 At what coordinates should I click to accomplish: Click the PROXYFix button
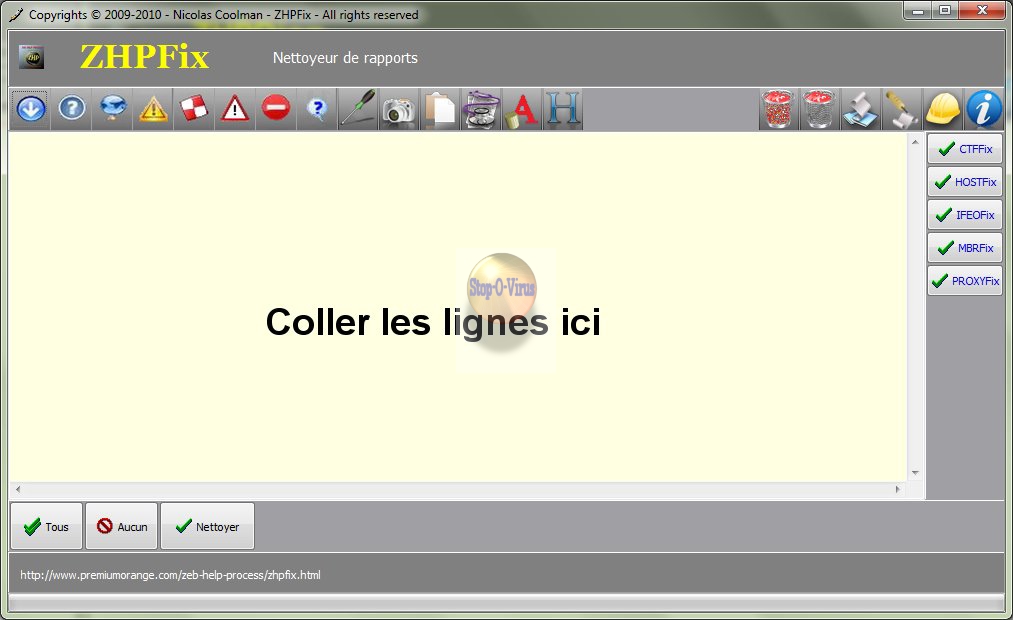pos(965,281)
